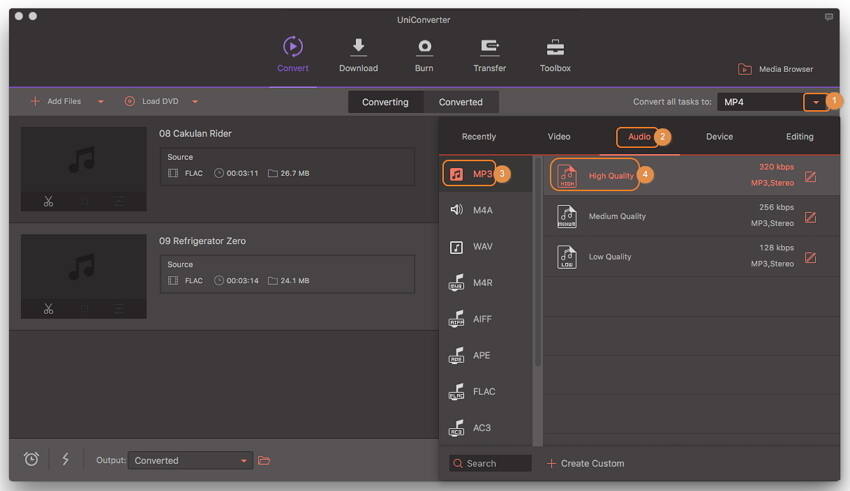Switch to the Converted tab
This screenshot has height=491, width=850.
click(461, 102)
